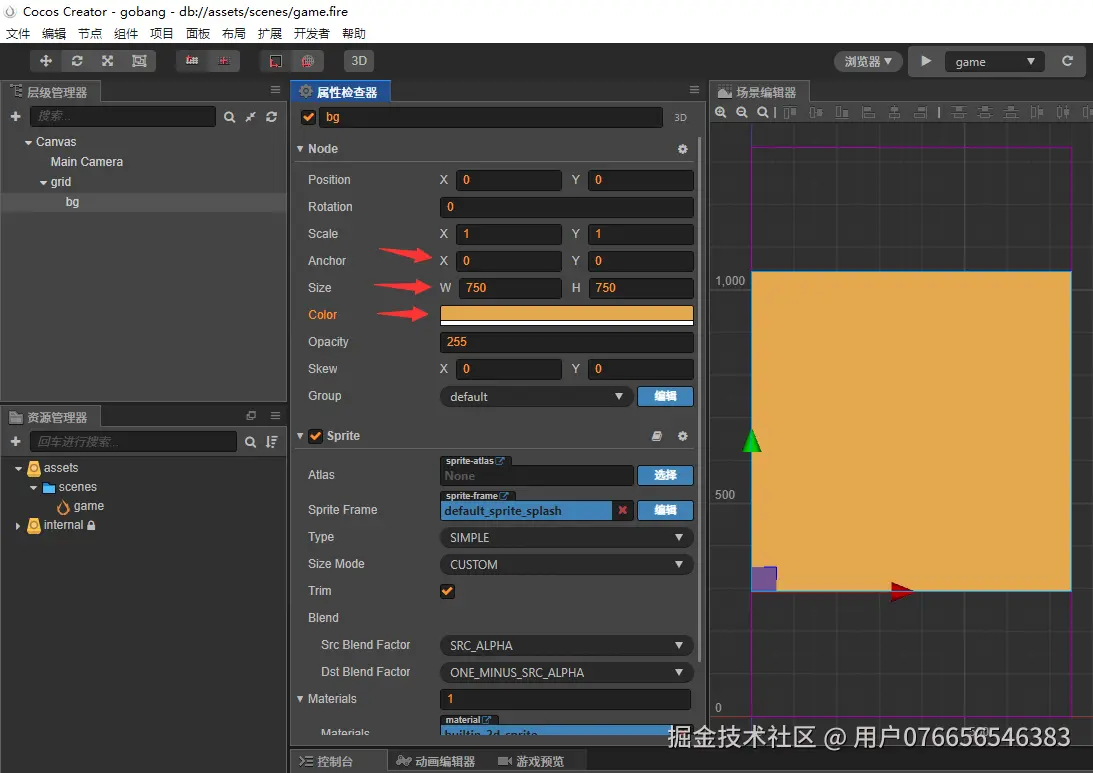Zoom in on the scene editor
Screen dimensions: 1093x773
[x=721, y=112]
